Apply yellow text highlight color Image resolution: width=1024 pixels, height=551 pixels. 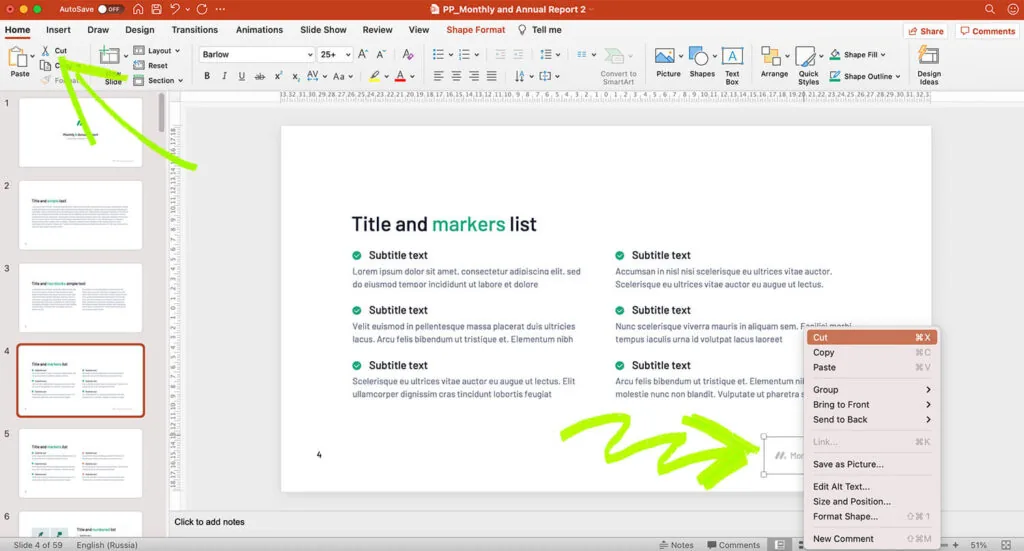coord(374,76)
